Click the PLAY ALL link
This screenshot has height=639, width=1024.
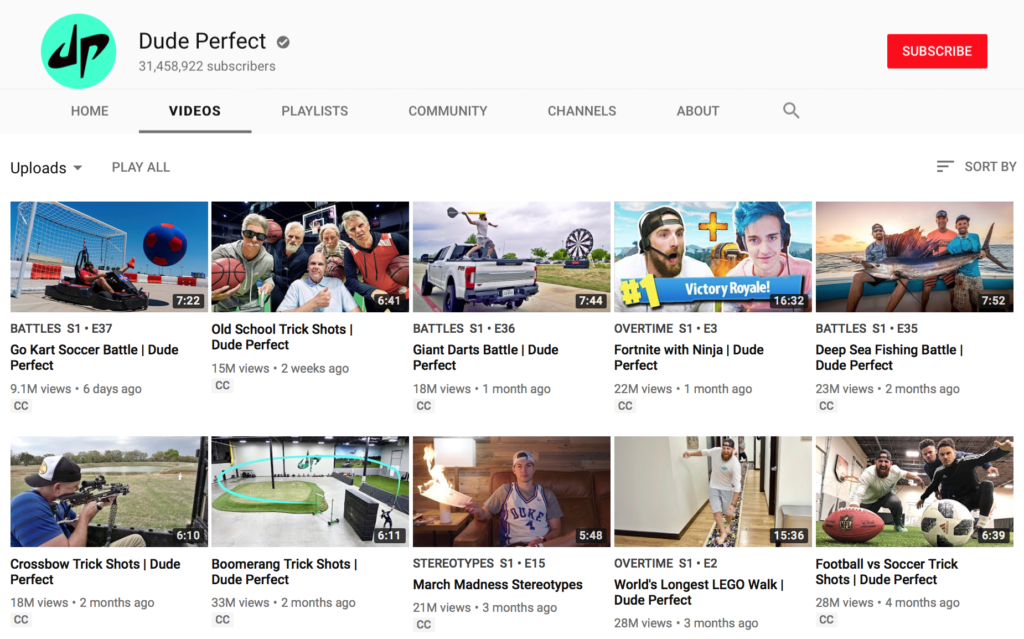(140, 167)
